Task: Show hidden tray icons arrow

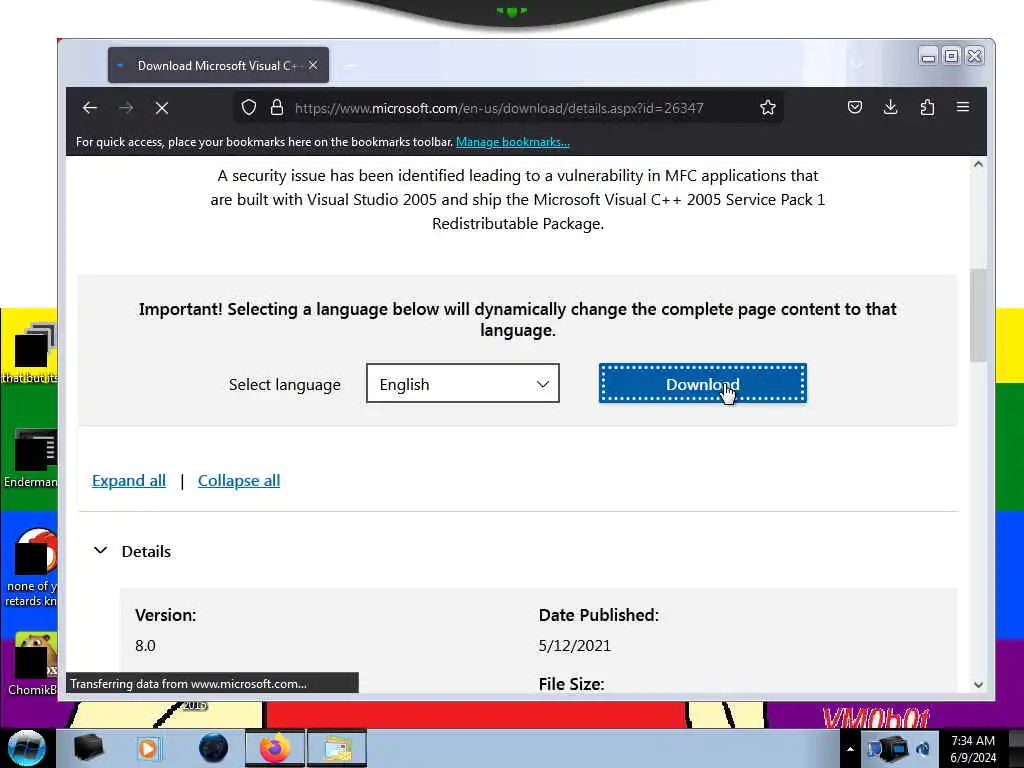Action: pos(850,749)
